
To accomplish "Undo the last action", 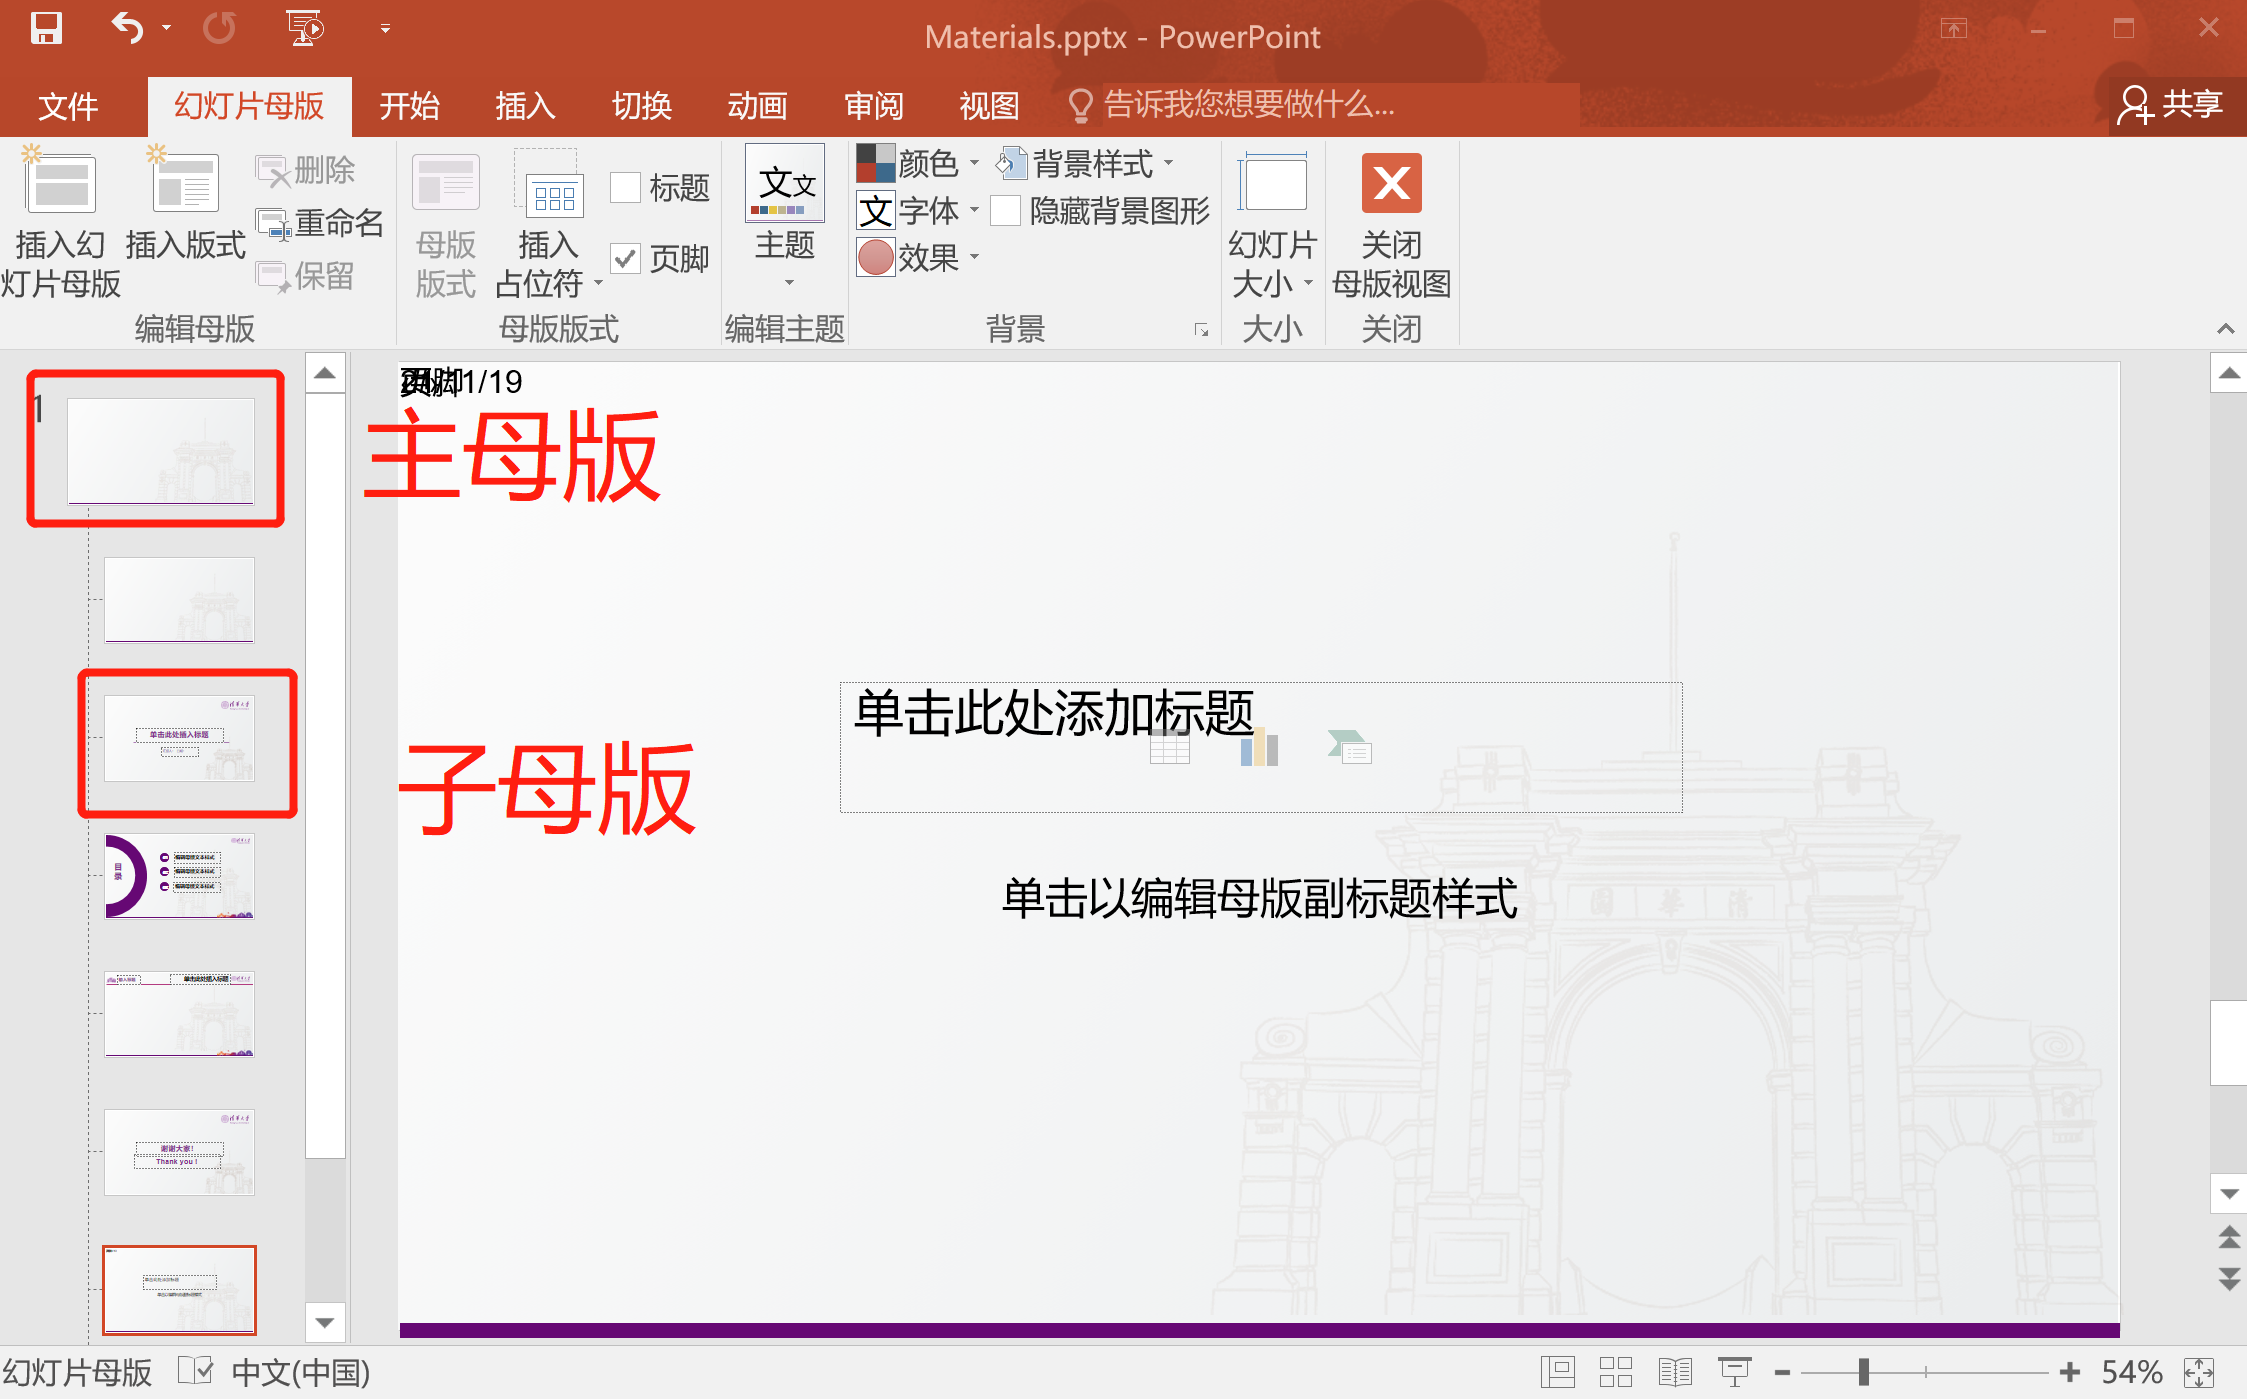I will click(x=127, y=27).
